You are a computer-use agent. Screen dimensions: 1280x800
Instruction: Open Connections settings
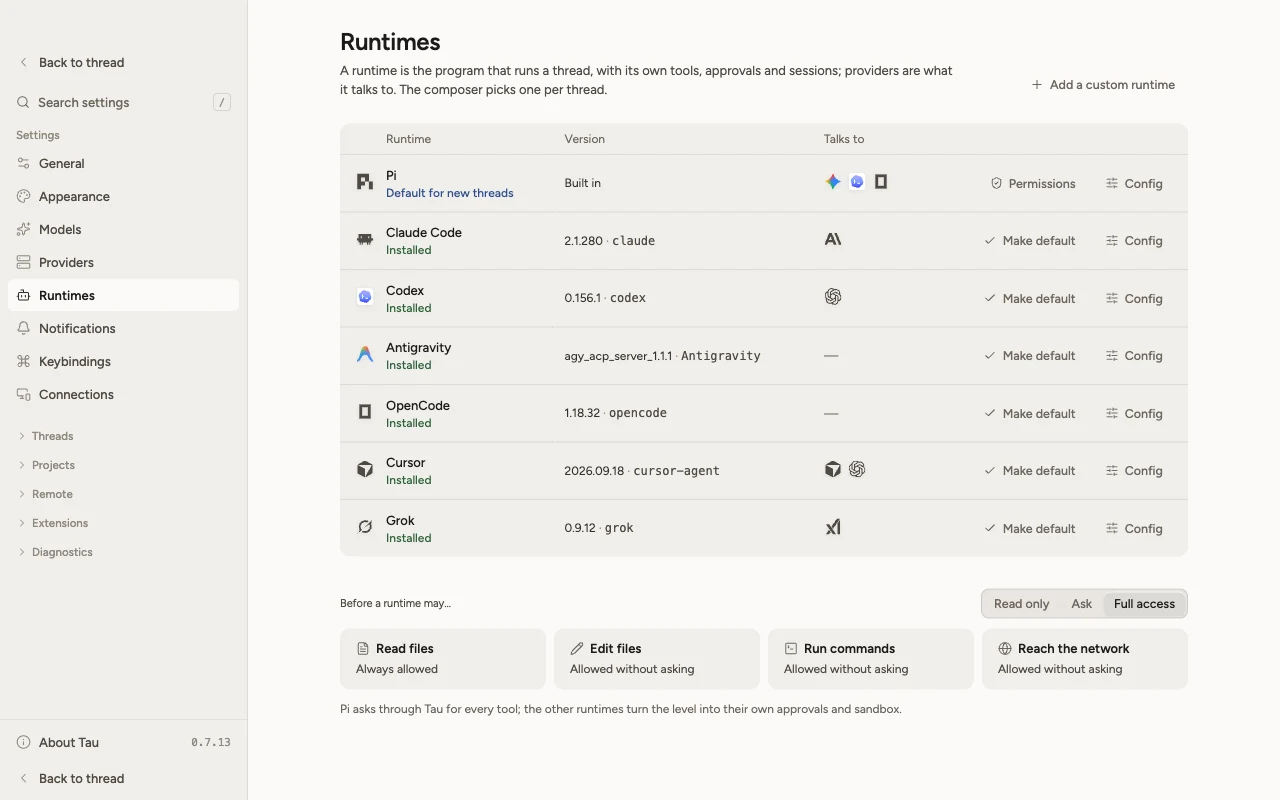(123, 394)
